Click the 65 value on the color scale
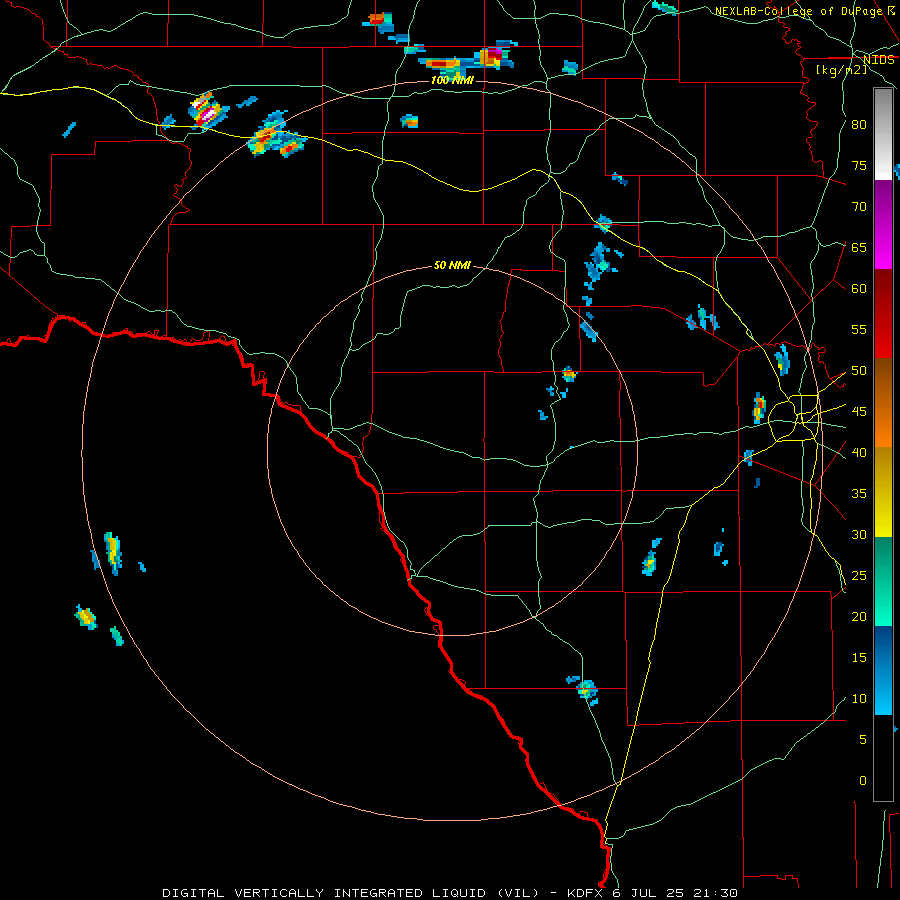 [859, 248]
